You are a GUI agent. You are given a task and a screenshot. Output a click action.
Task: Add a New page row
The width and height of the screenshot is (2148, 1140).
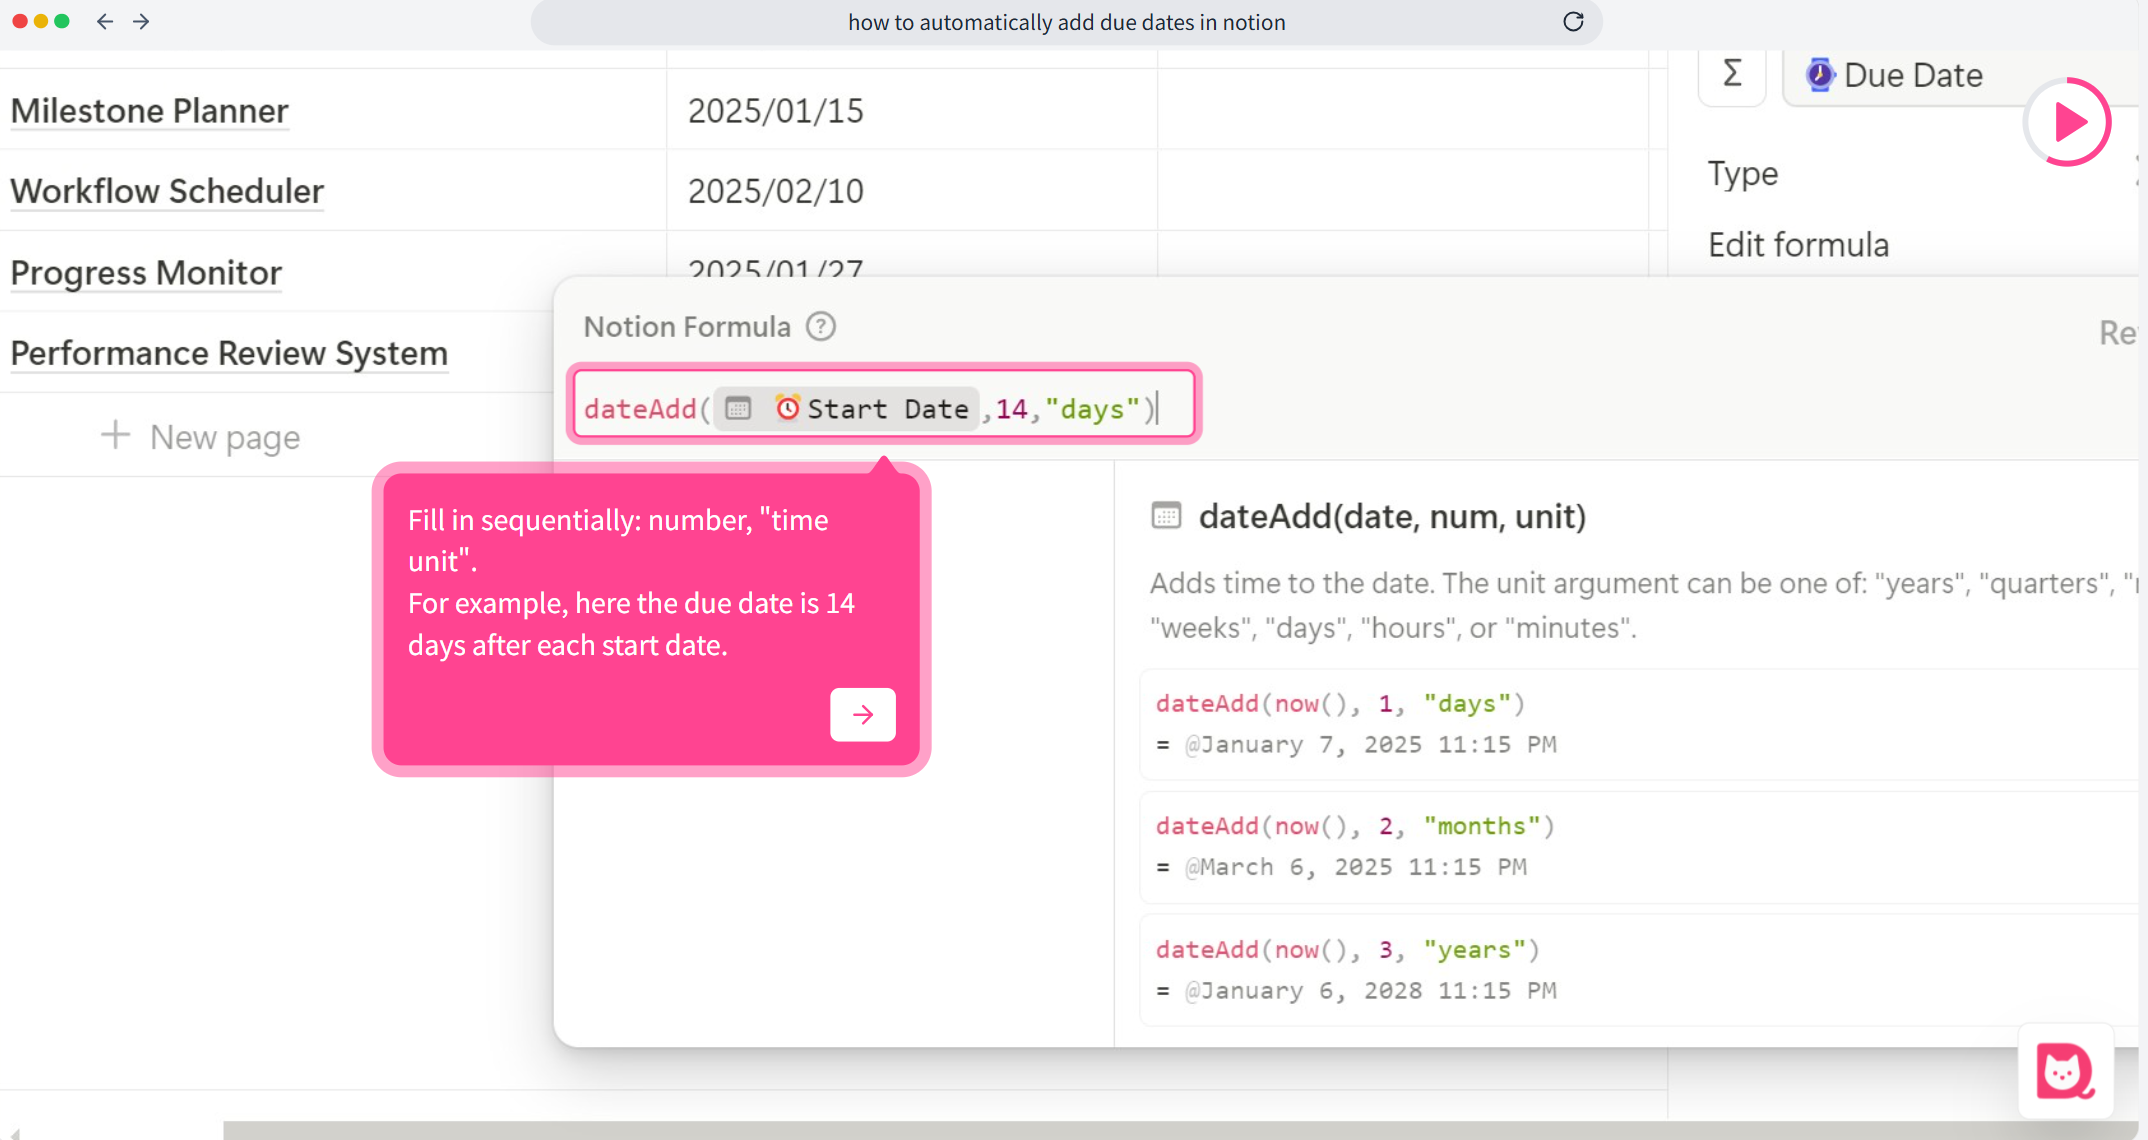[x=200, y=437]
